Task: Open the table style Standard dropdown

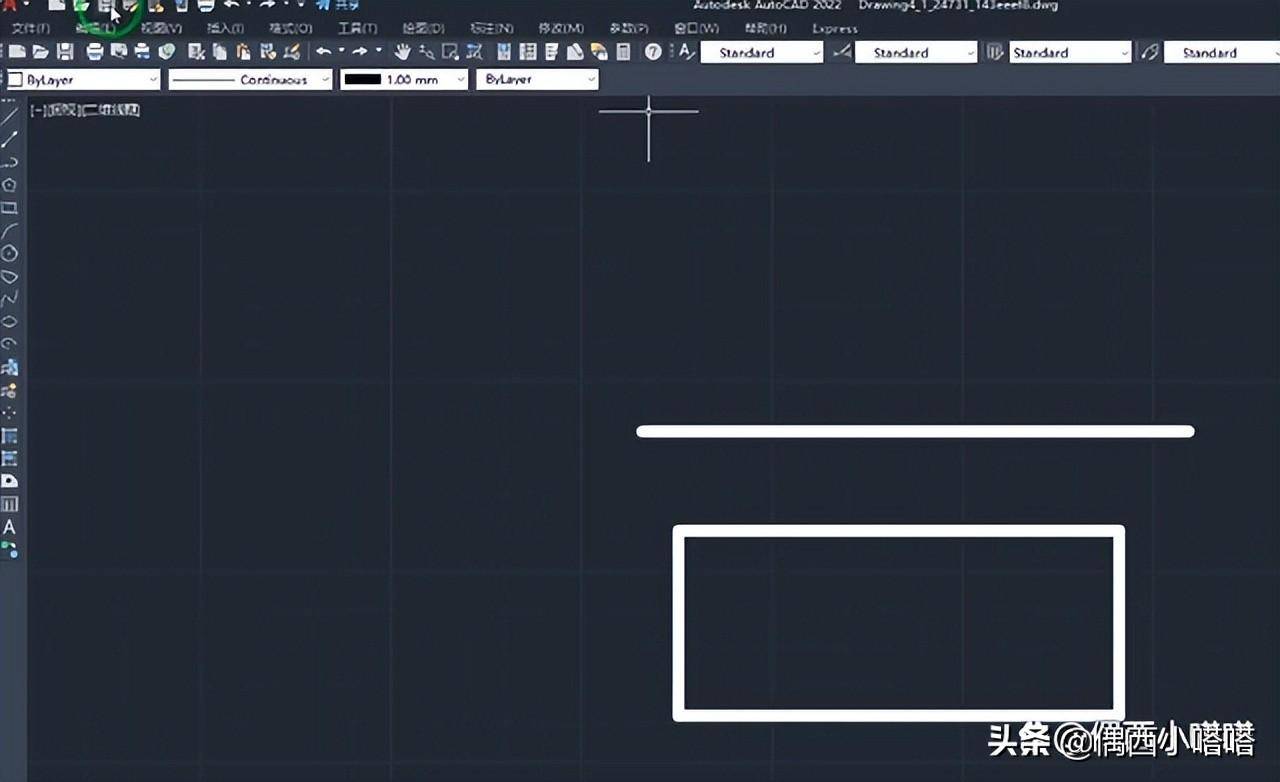Action: (1070, 53)
